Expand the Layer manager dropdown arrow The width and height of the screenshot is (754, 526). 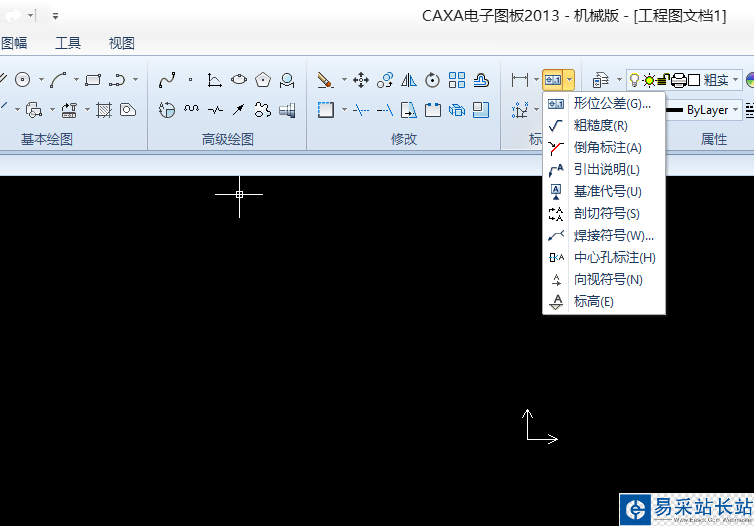coord(619,80)
